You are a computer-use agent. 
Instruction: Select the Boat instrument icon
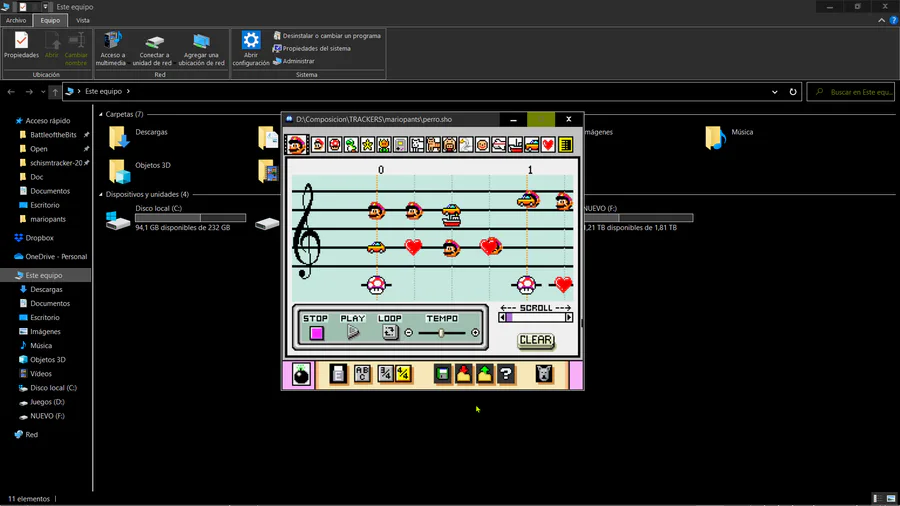point(515,145)
